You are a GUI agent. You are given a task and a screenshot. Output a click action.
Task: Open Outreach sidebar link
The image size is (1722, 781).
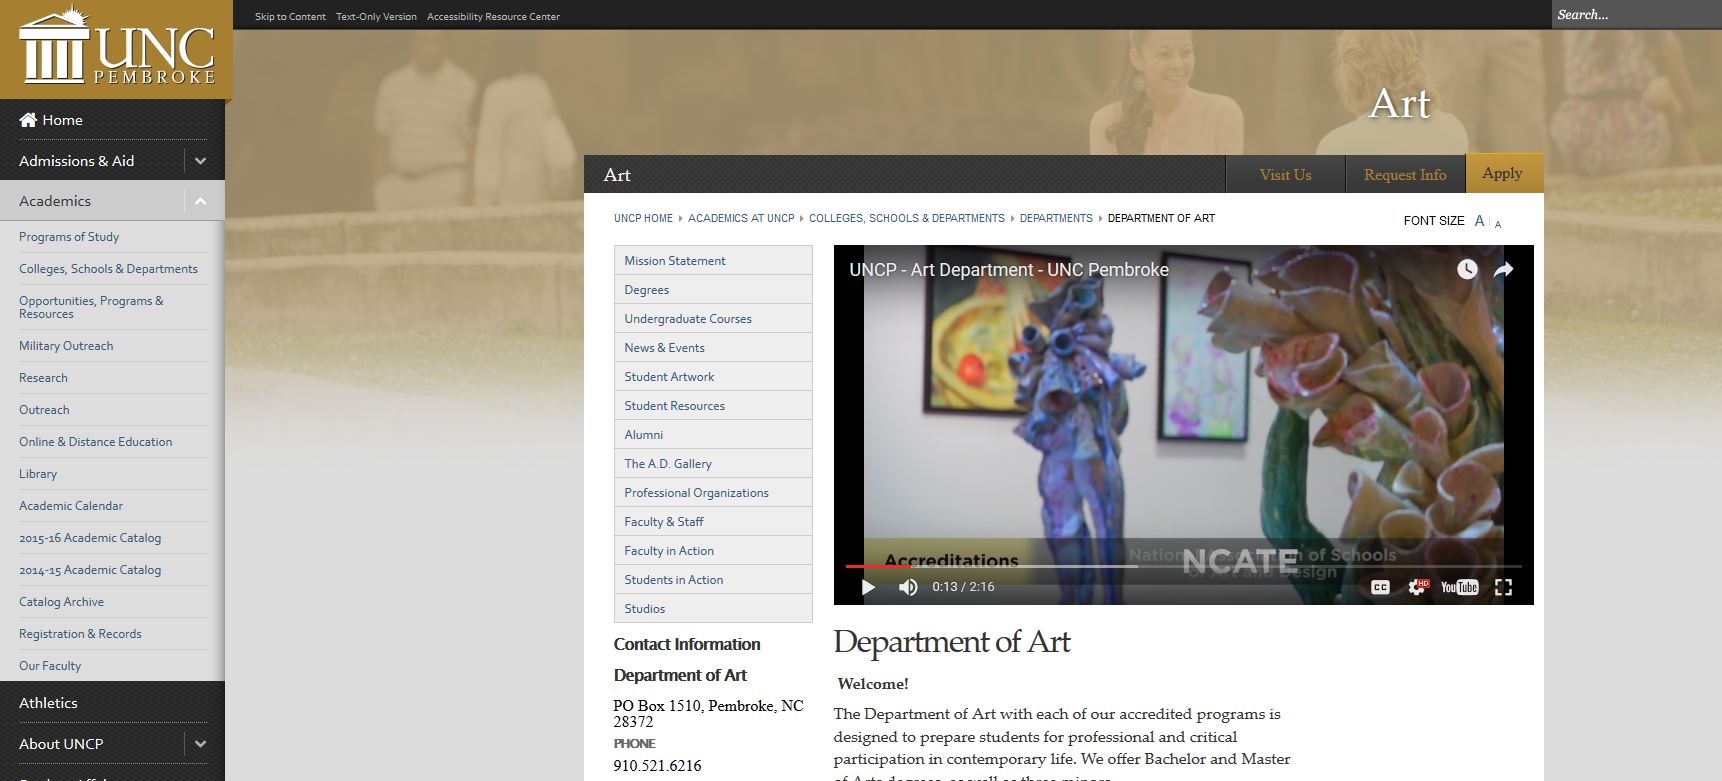44,410
